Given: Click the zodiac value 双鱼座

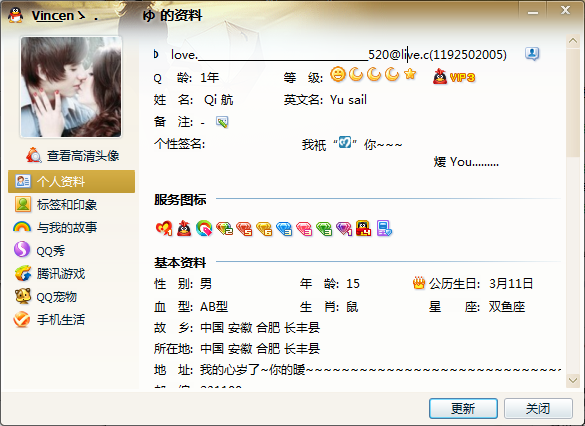Looking at the screenshot, I should 507,307.
